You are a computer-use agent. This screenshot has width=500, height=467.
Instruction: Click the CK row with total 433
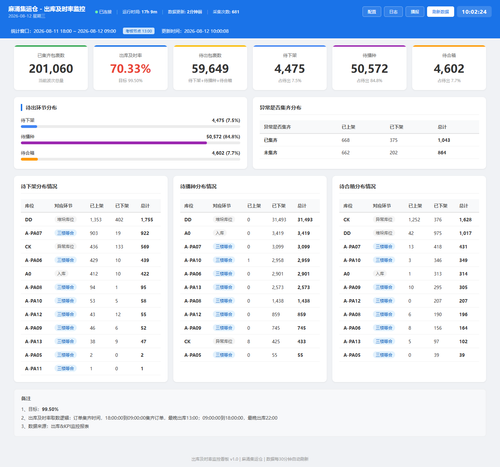pyautogui.click(x=250, y=341)
